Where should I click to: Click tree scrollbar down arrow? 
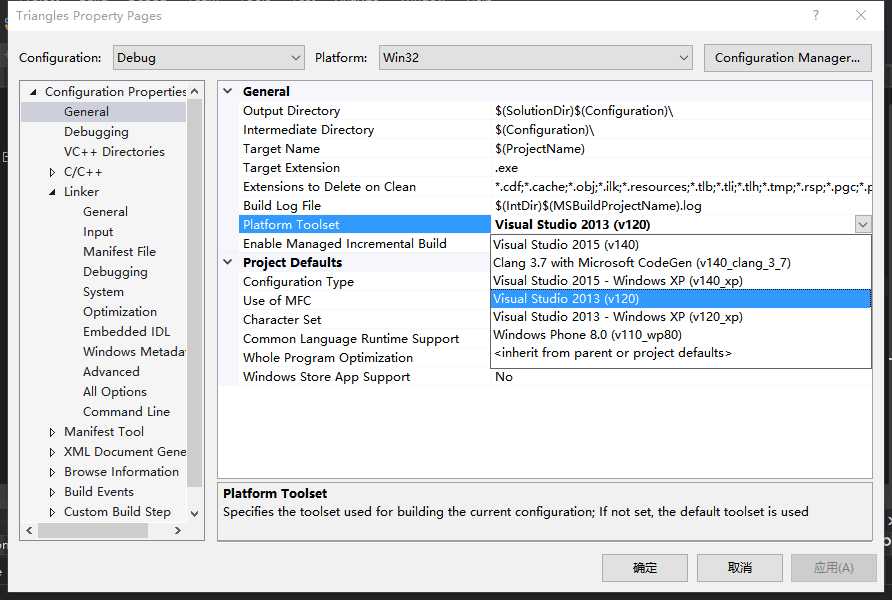click(195, 513)
